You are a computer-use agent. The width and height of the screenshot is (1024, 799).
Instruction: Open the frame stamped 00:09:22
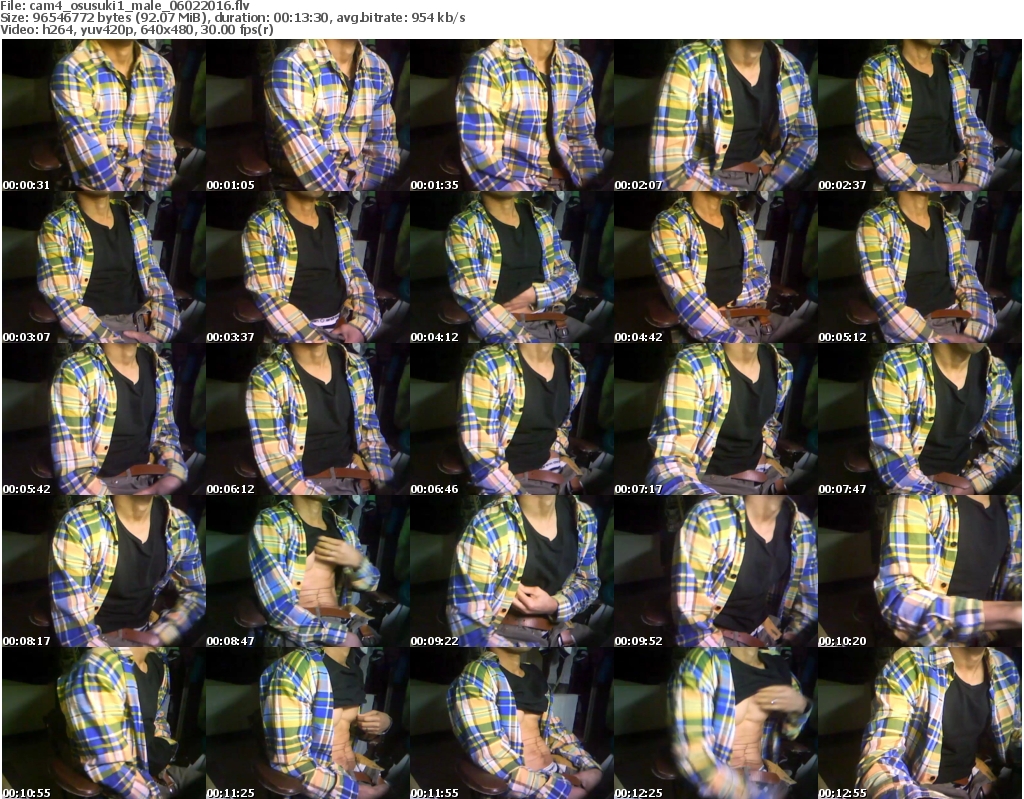point(511,572)
